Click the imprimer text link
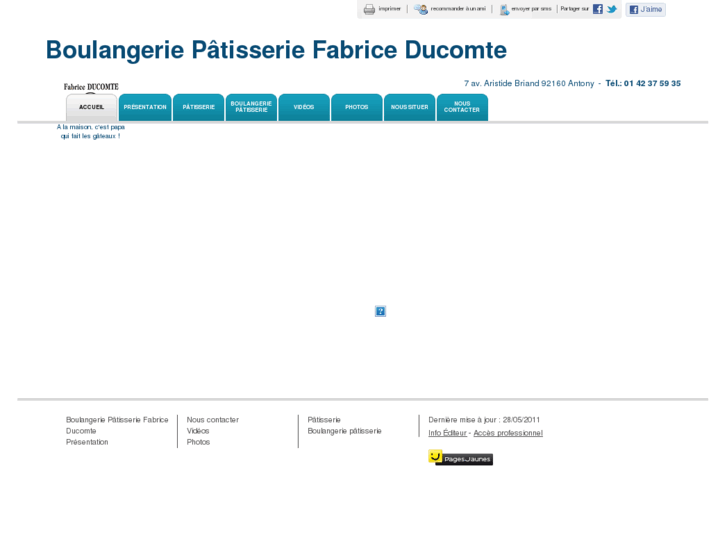Image resolution: width=727 pixels, height=545 pixels. (x=389, y=9)
